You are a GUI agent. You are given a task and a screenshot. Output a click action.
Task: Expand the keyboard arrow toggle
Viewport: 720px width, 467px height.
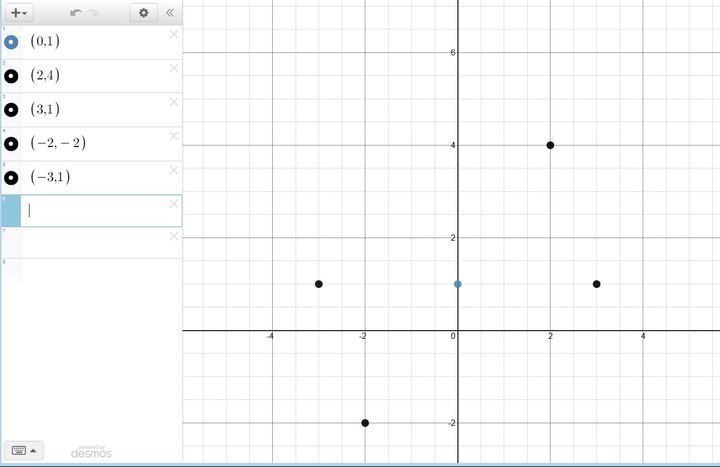coord(34,450)
